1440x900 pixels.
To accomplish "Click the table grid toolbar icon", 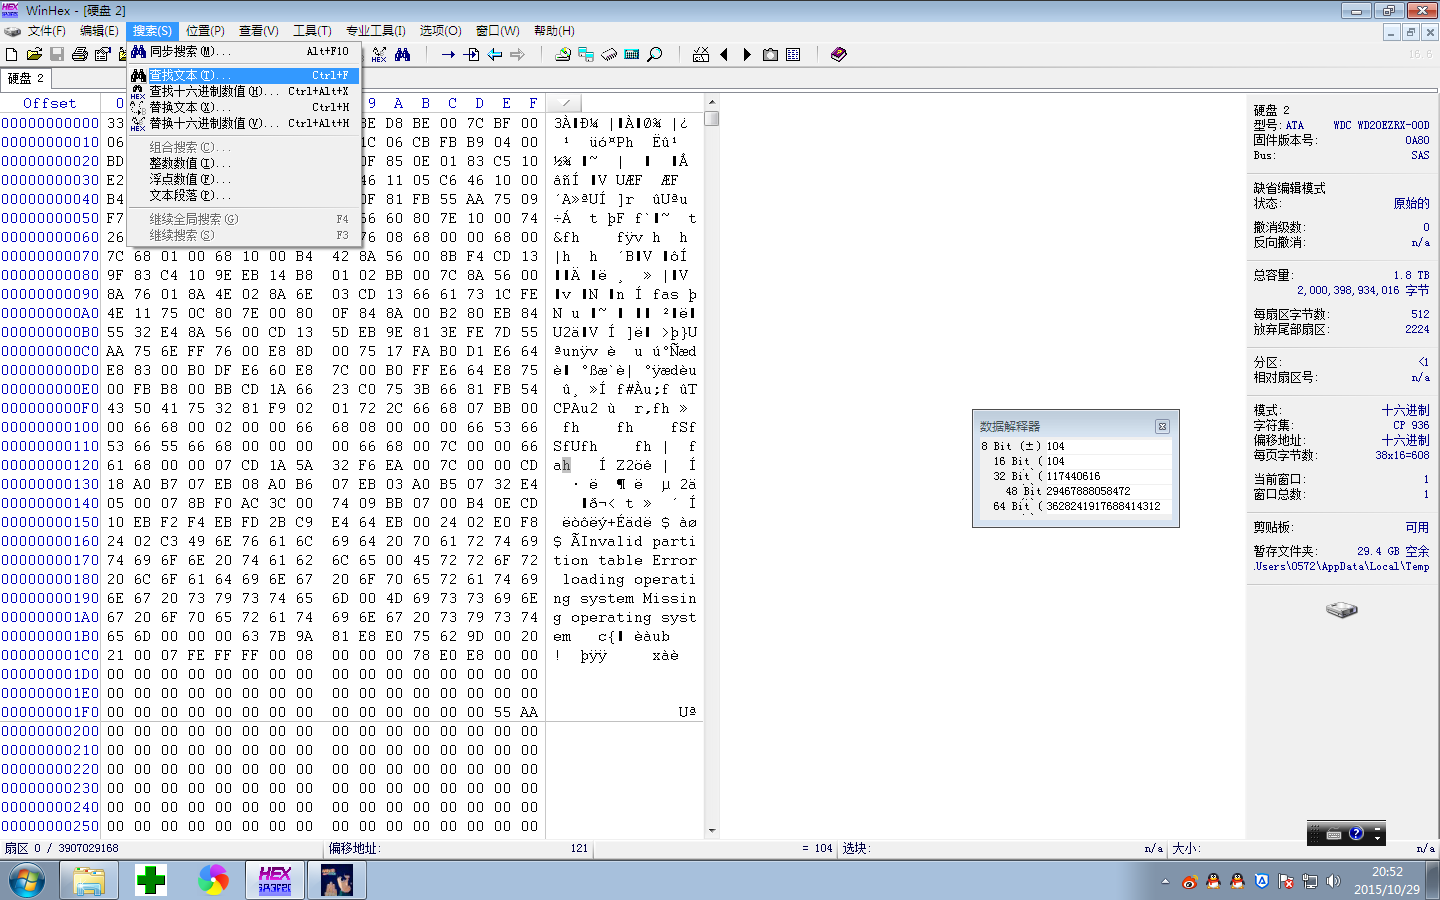I will pos(793,54).
